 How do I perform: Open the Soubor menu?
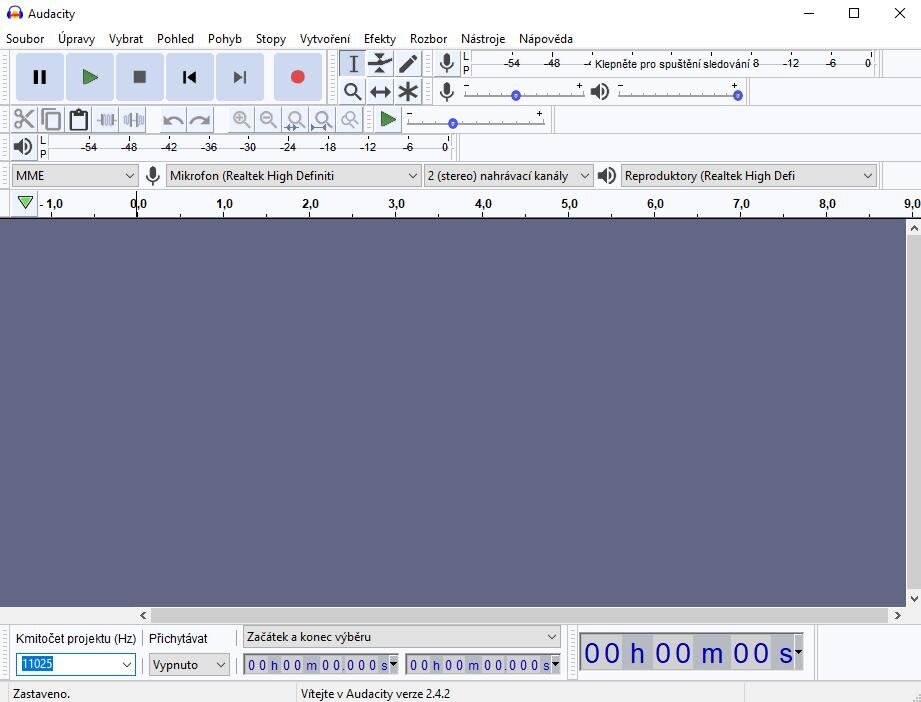coord(25,39)
